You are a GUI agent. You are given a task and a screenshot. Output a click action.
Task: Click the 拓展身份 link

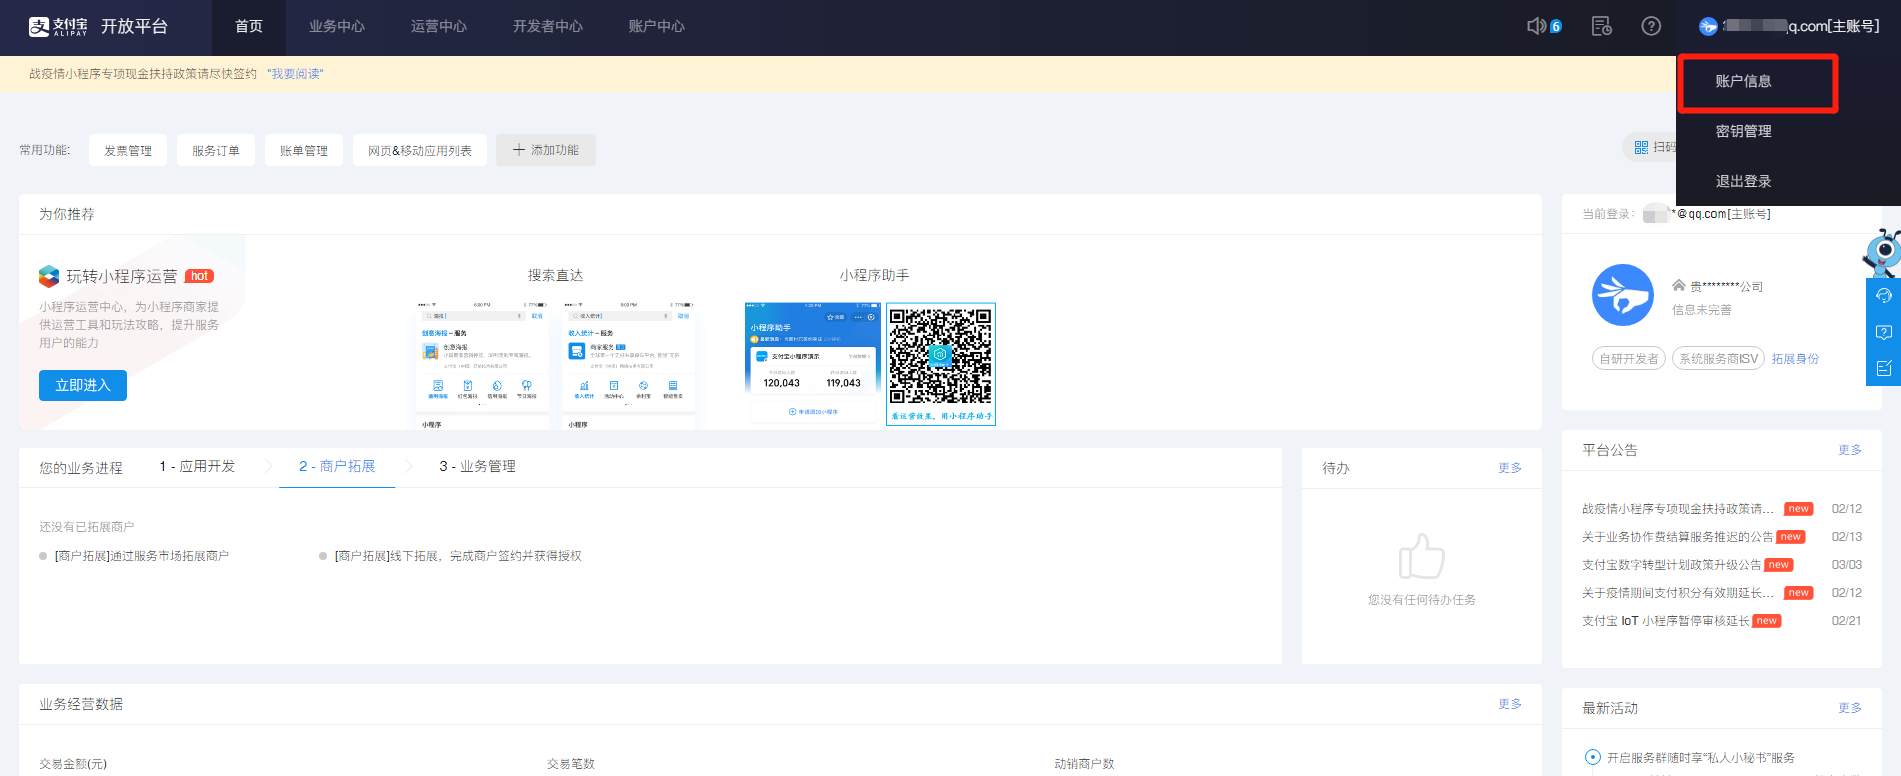pyautogui.click(x=1795, y=359)
